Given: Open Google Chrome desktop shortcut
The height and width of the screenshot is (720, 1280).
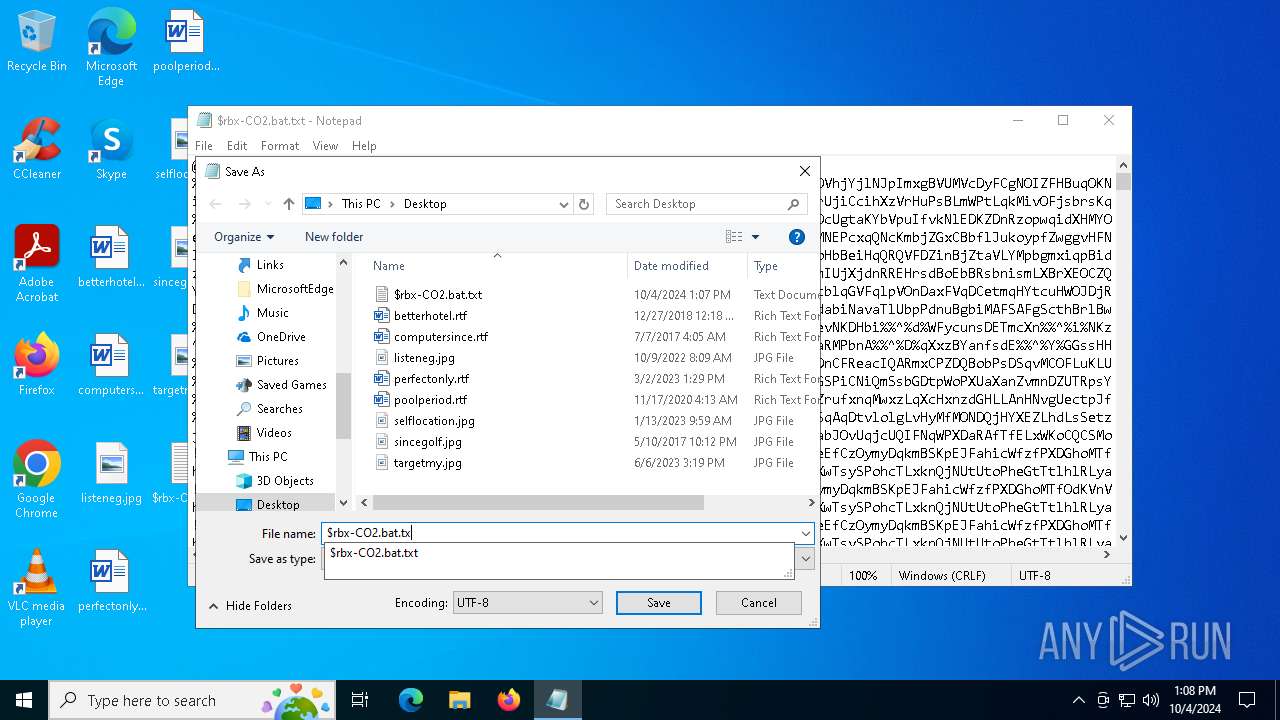Looking at the screenshot, I should 36,480.
